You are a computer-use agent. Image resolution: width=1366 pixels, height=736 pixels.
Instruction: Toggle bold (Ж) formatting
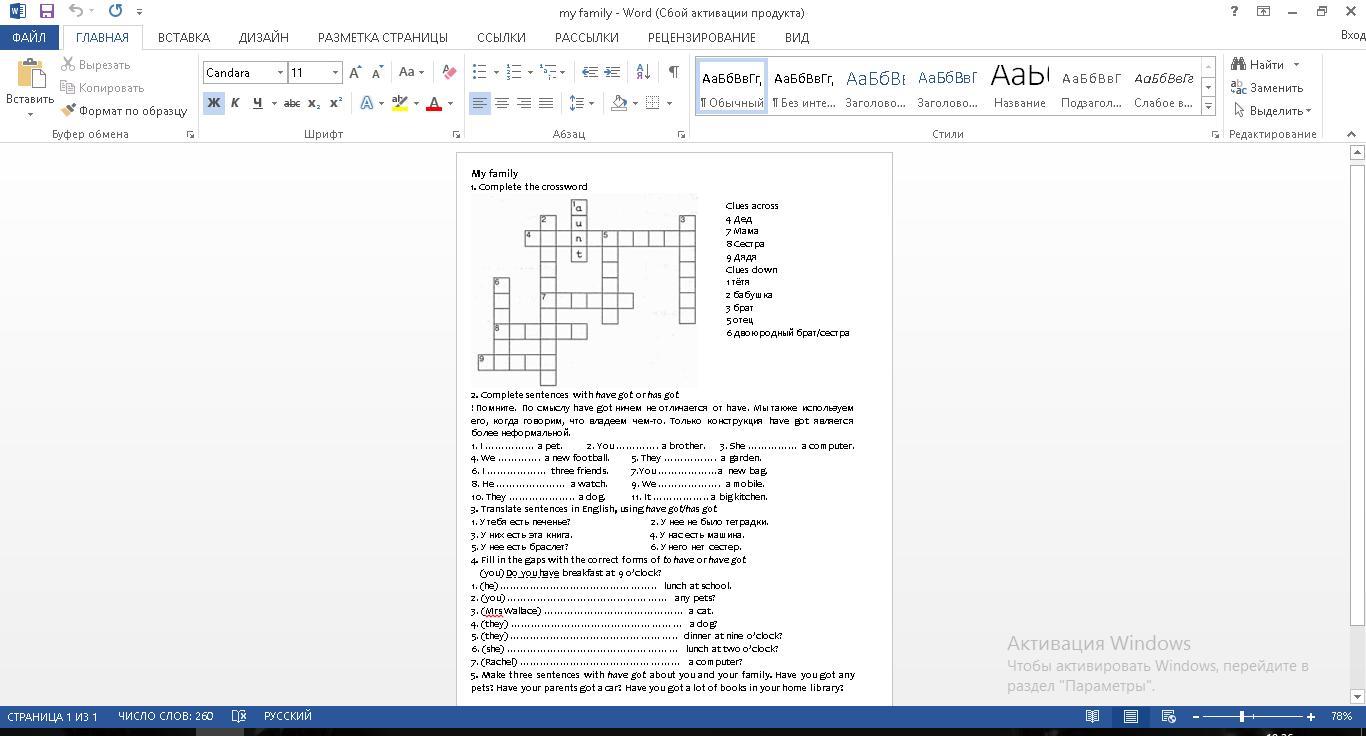point(213,103)
